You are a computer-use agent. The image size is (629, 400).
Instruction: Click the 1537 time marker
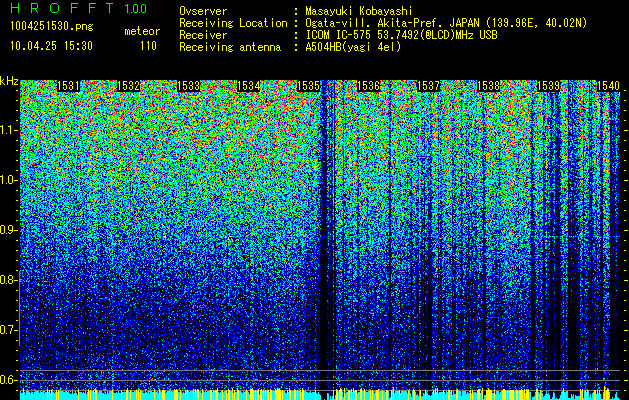pos(428,86)
